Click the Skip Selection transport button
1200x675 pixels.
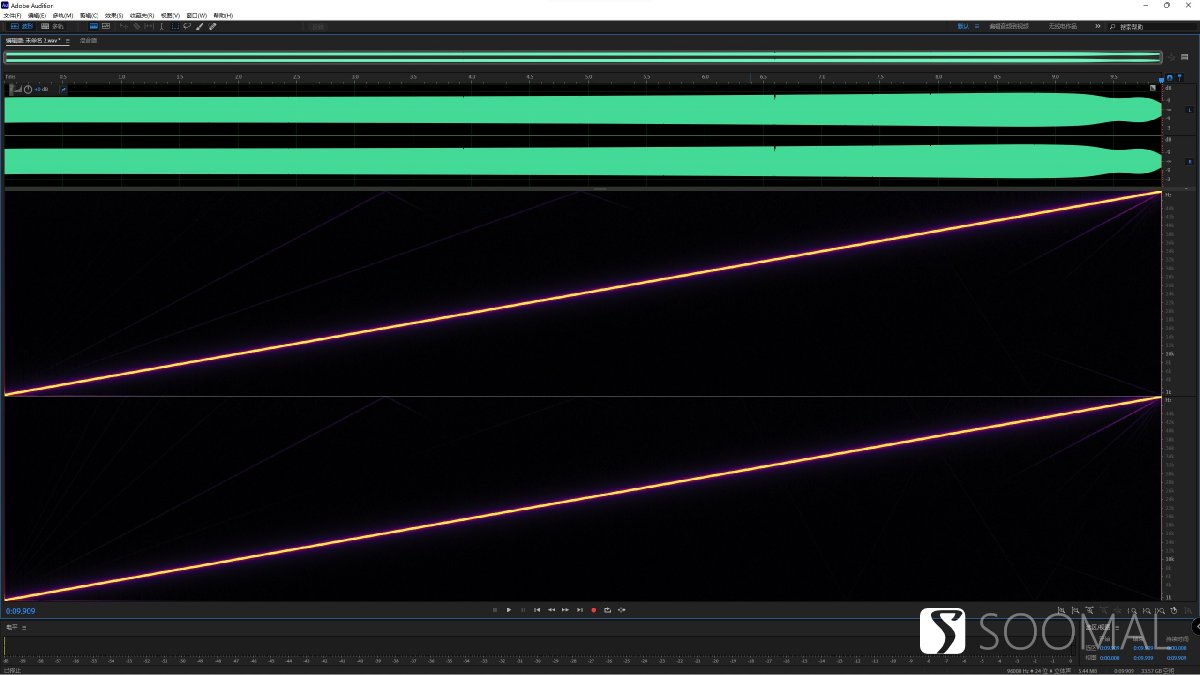click(x=622, y=610)
